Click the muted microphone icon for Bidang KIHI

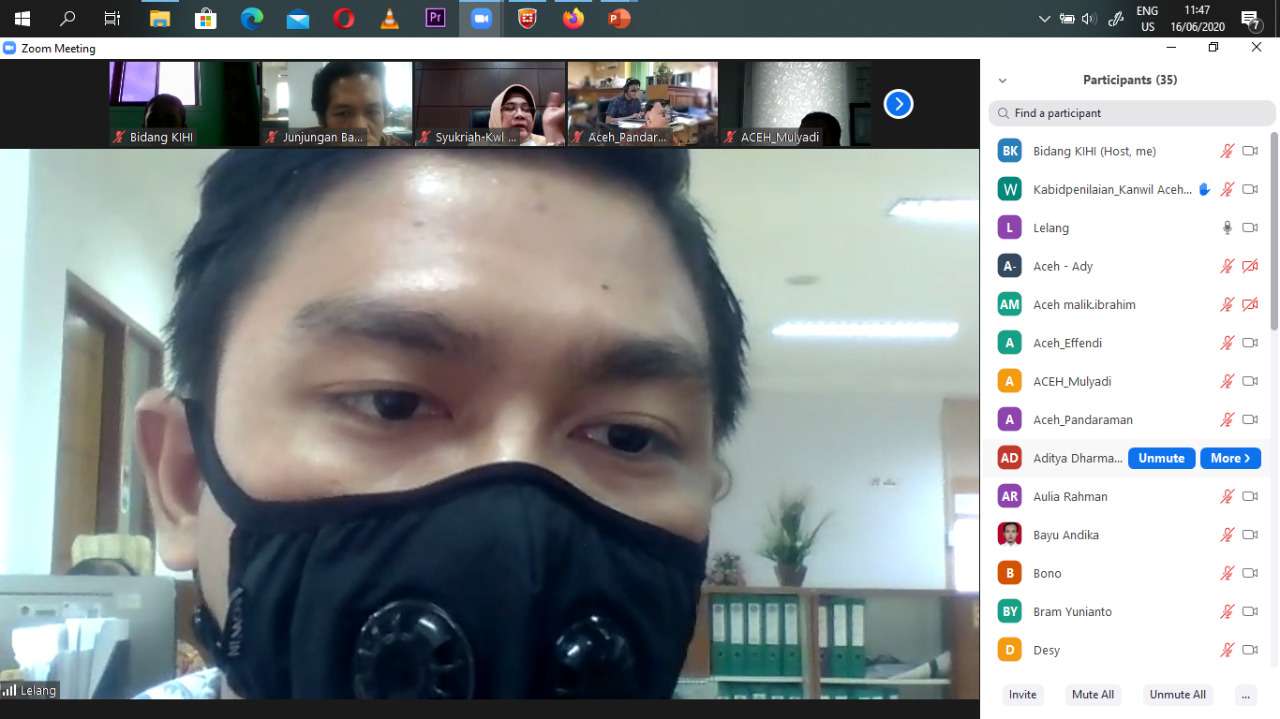(1227, 151)
